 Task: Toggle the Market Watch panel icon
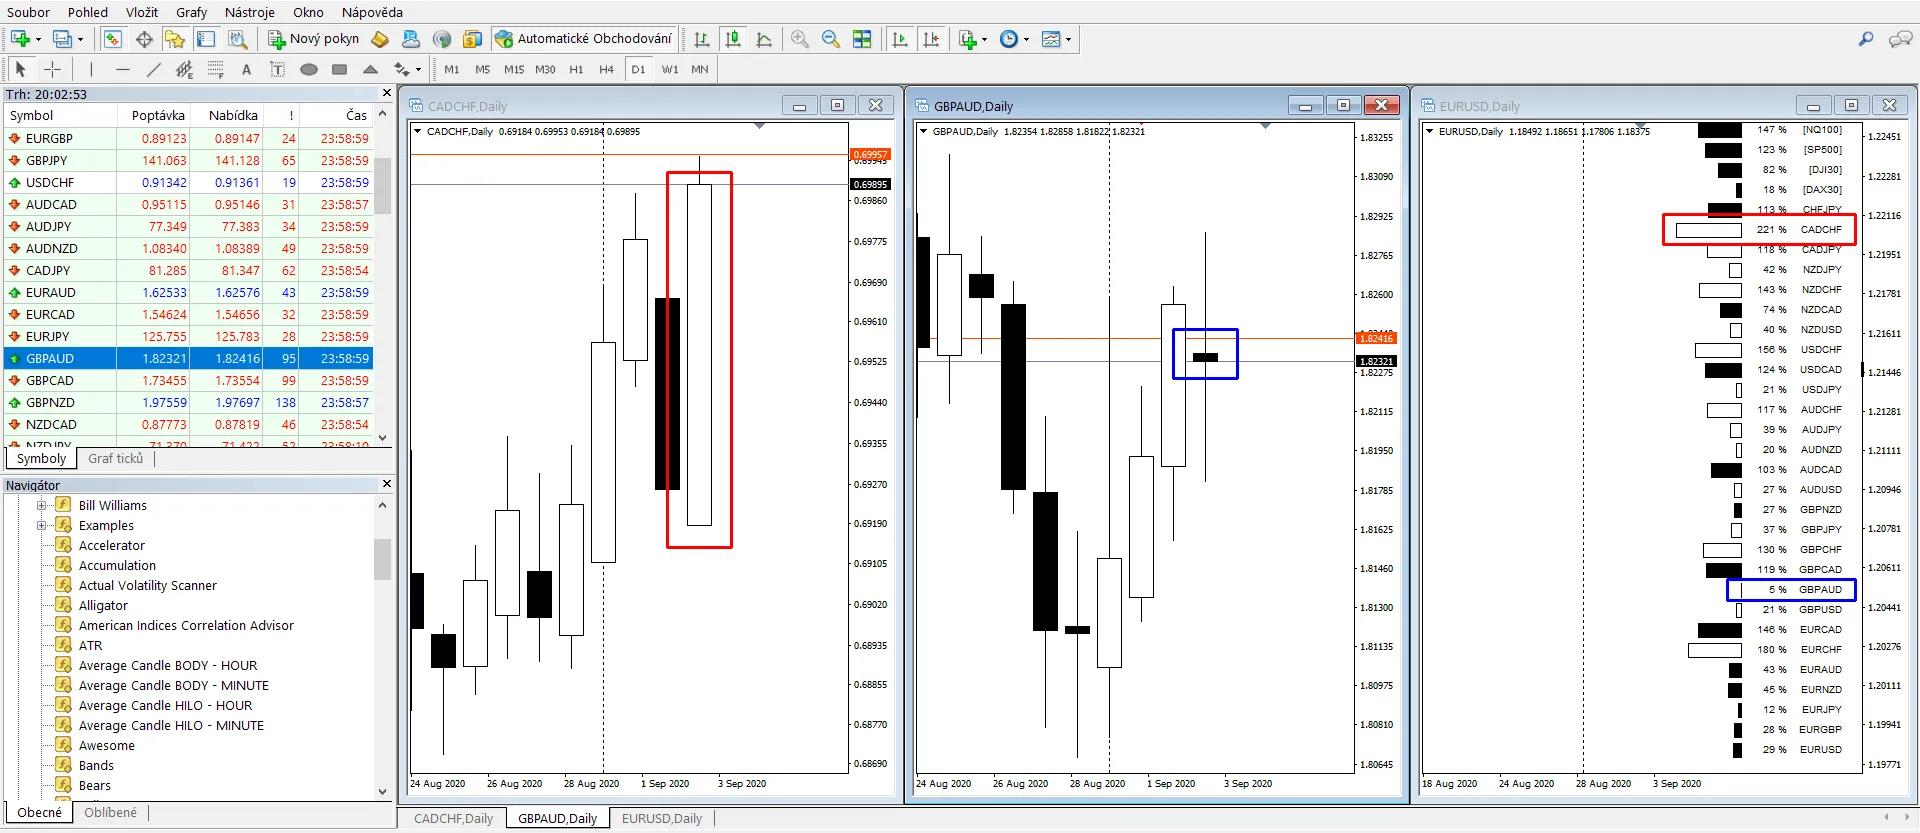[112, 39]
